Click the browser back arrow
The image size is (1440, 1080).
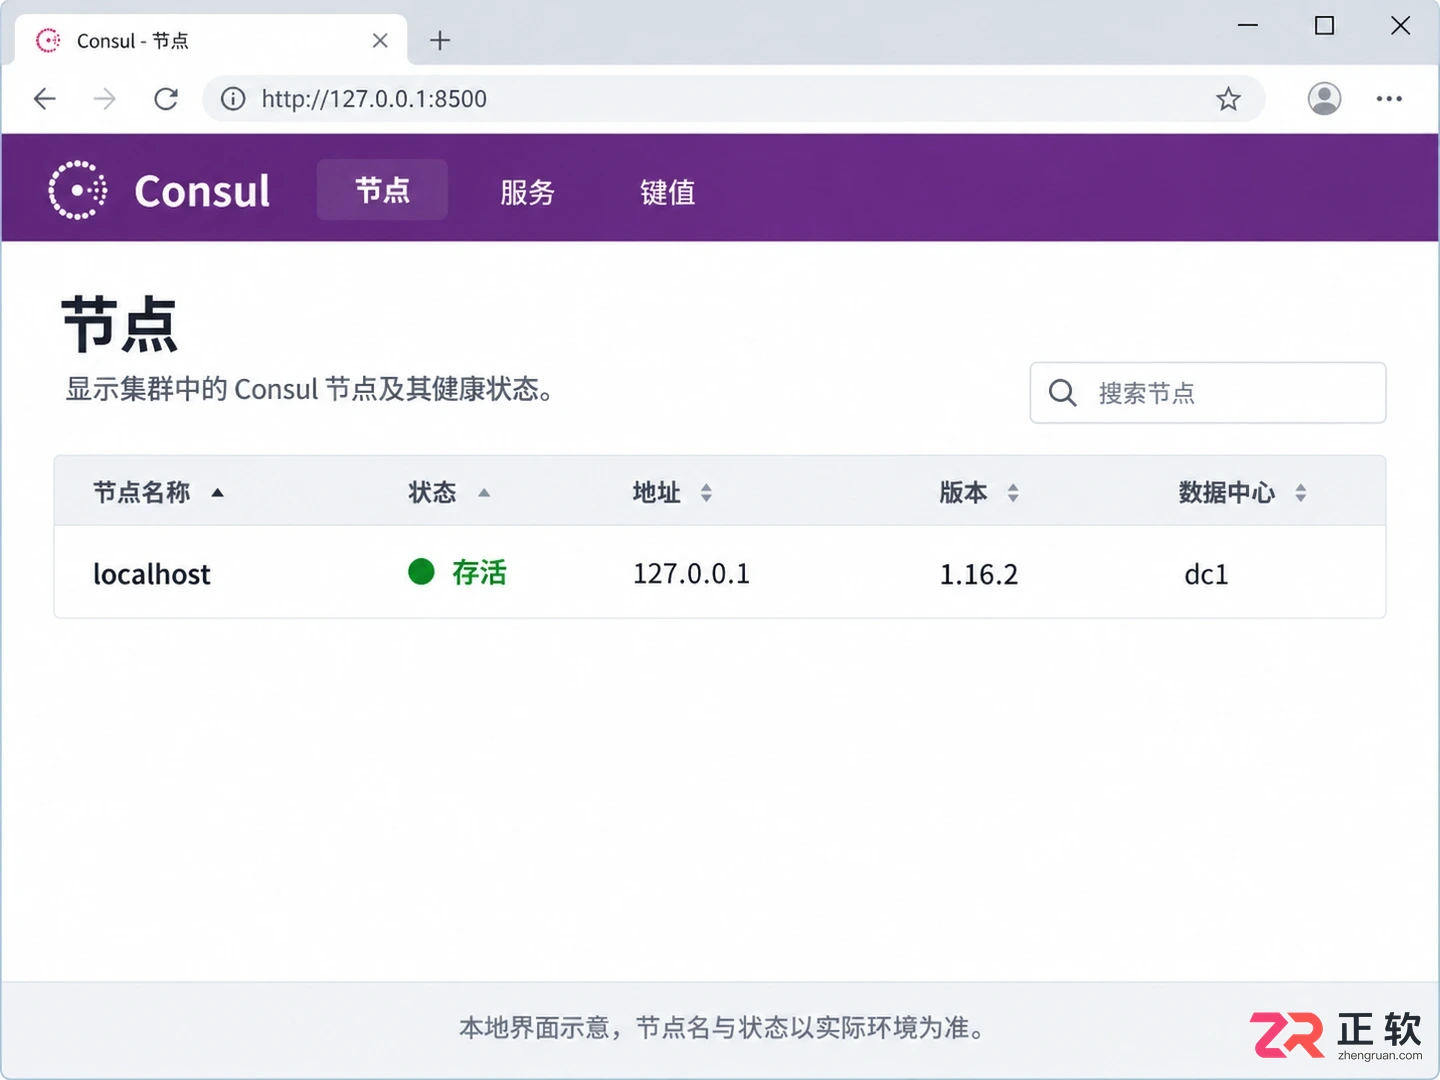pyautogui.click(x=45, y=99)
